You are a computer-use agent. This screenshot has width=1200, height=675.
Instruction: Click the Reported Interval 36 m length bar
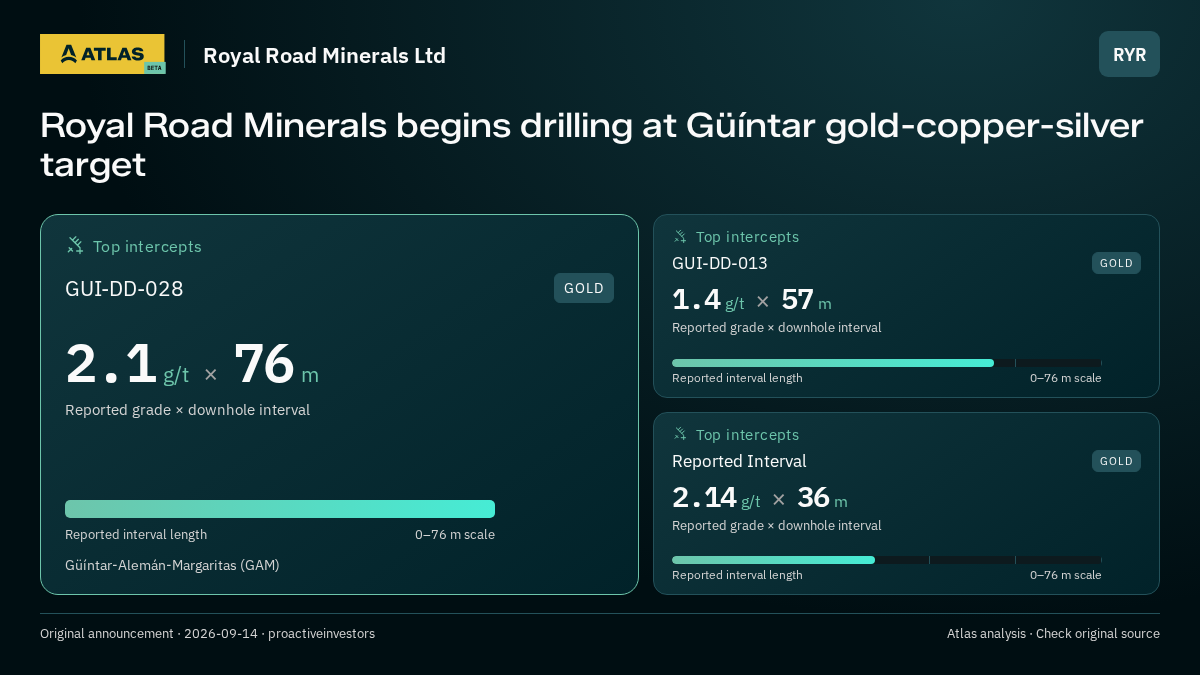tap(886, 560)
